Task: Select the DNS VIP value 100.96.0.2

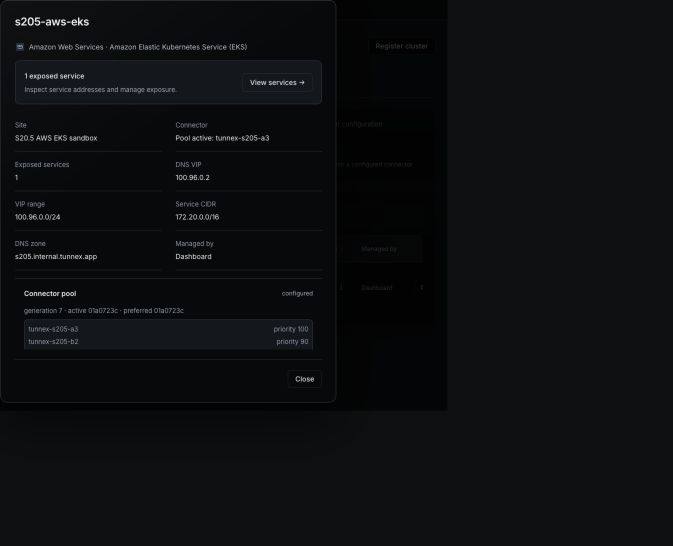Action: point(192,178)
